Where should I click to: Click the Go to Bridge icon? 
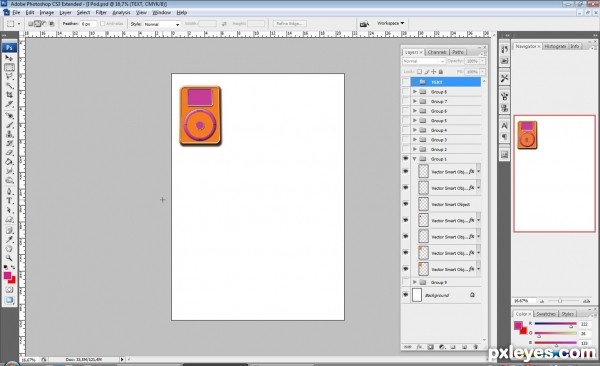364,24
